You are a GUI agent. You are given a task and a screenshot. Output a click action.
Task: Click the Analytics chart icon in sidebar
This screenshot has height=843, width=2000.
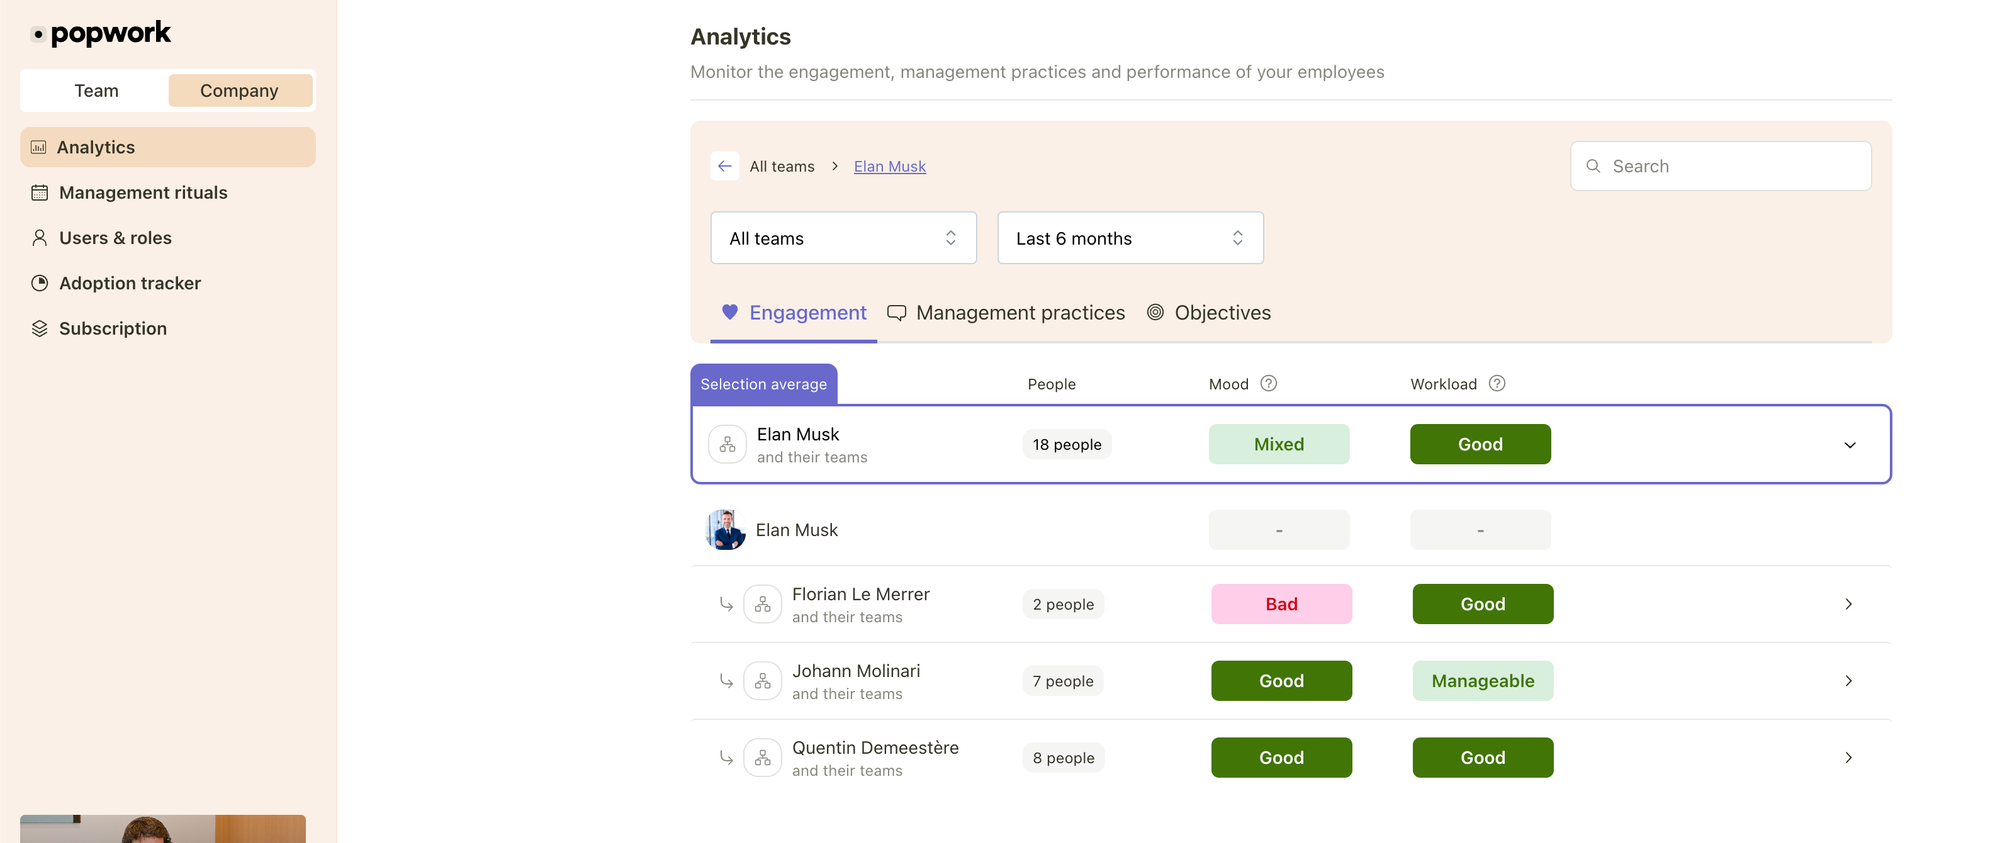pos(39,147)
